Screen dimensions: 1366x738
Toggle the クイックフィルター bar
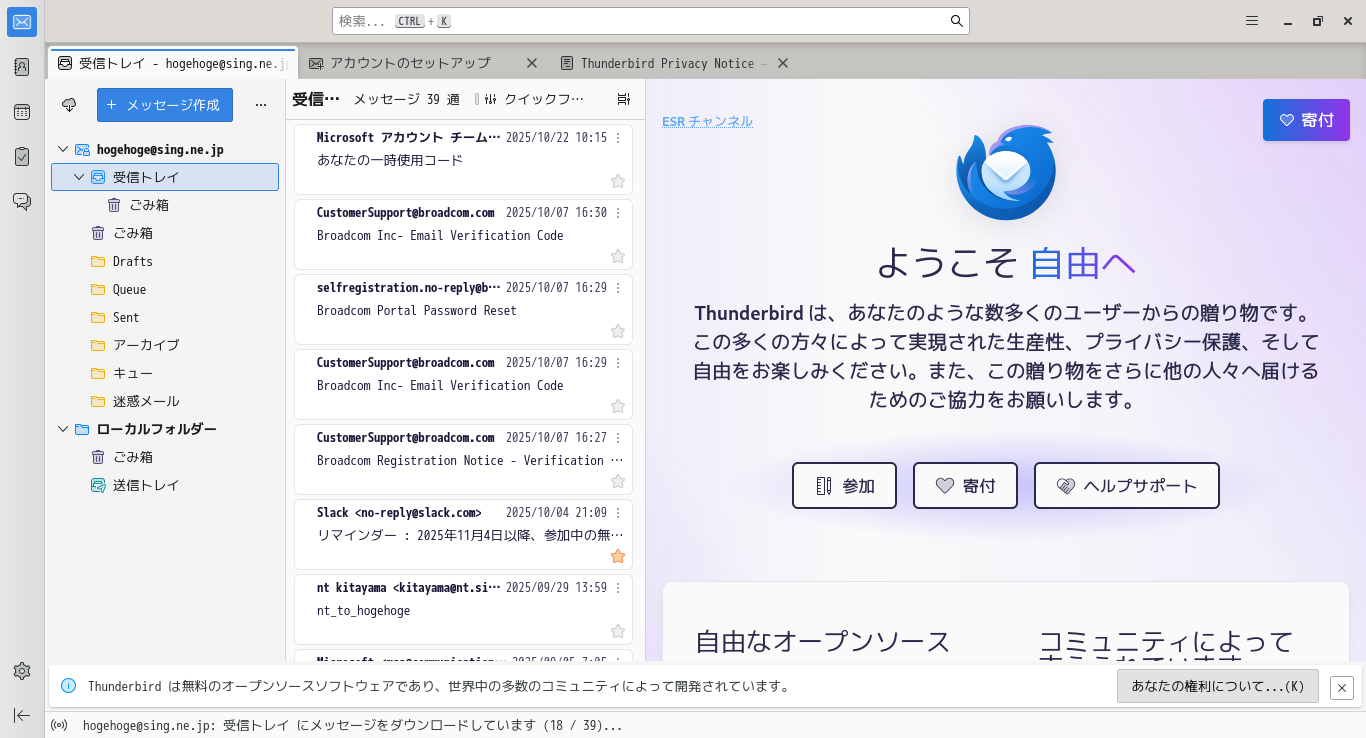pyautogui.click(x=530, y=99)
